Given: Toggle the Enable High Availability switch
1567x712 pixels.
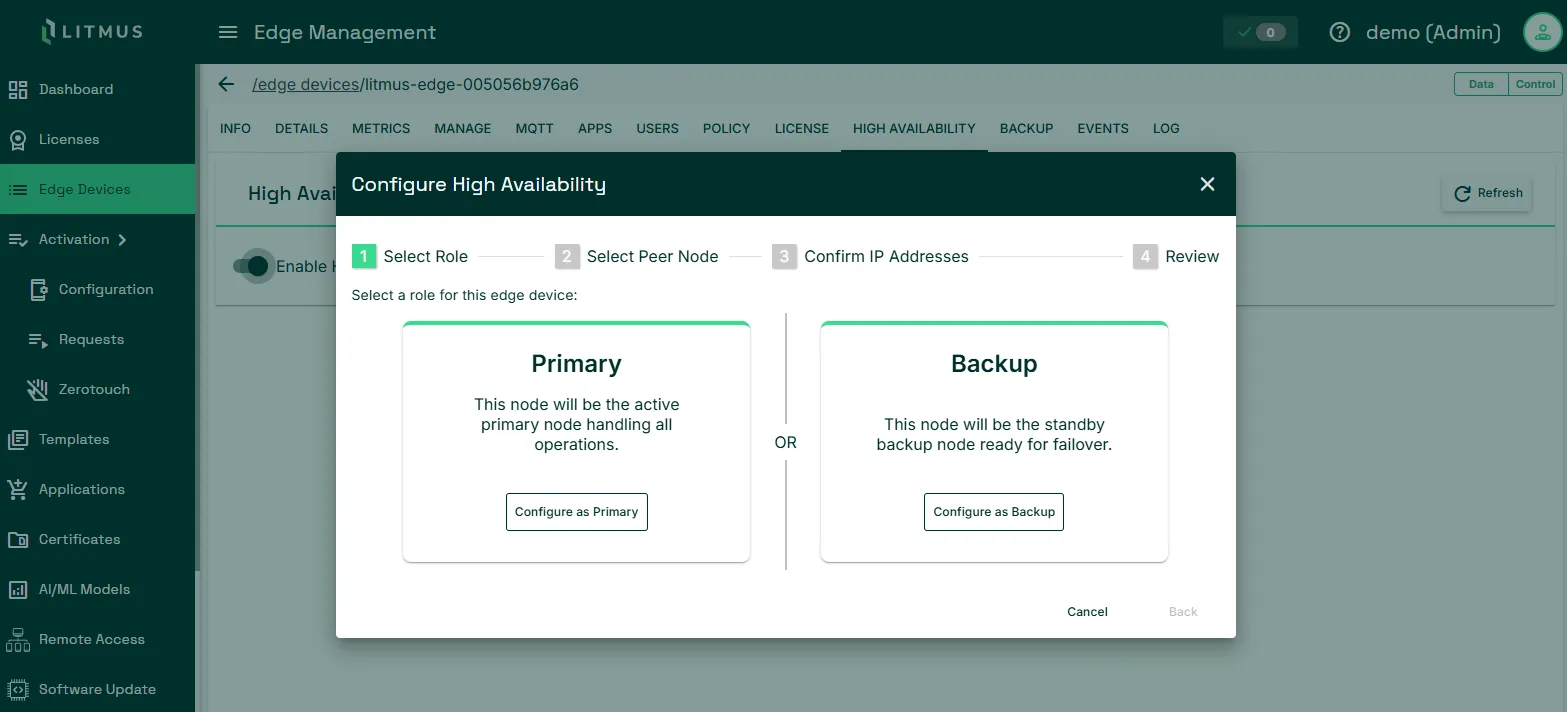Looking at the screenshot, I should (x=252, y=266).
